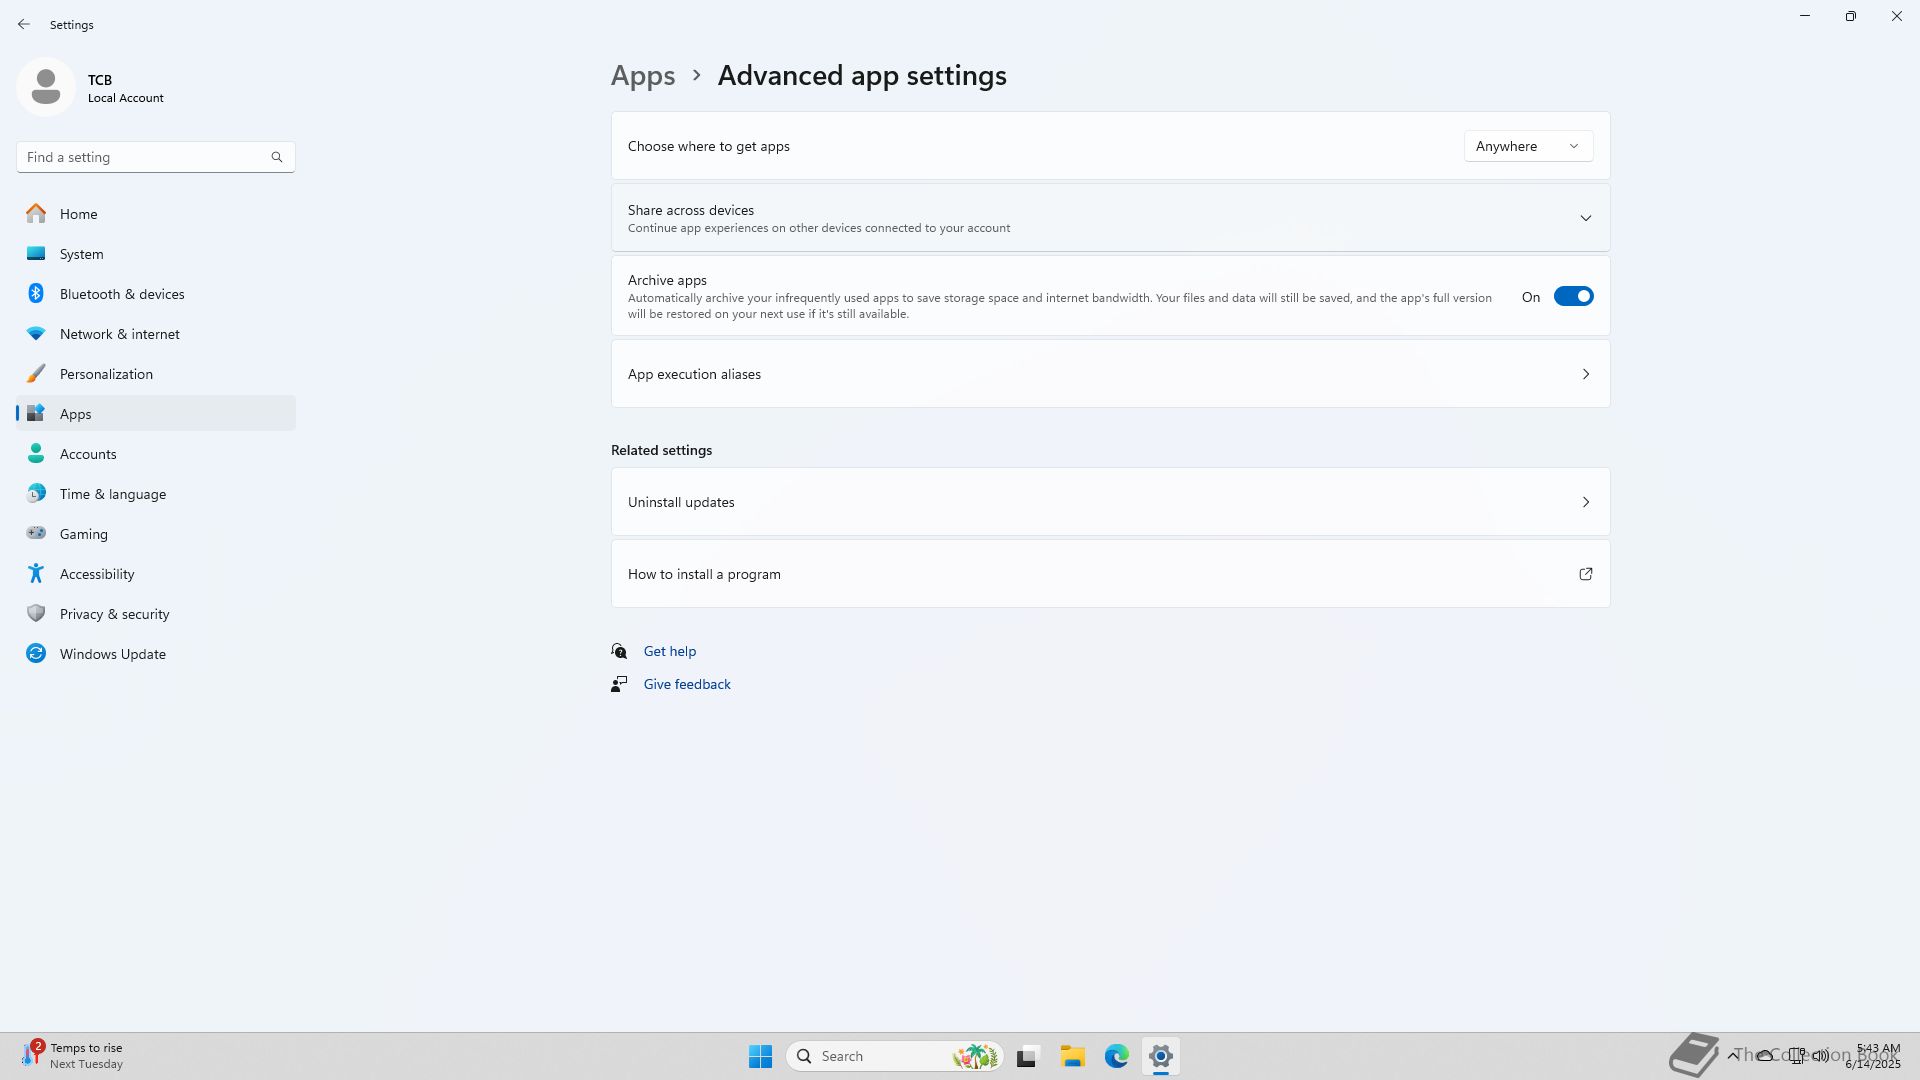Turn off the Archive apps toggle
The height and width of the screenshot is (1080, 1920).
coord(1573,297)
